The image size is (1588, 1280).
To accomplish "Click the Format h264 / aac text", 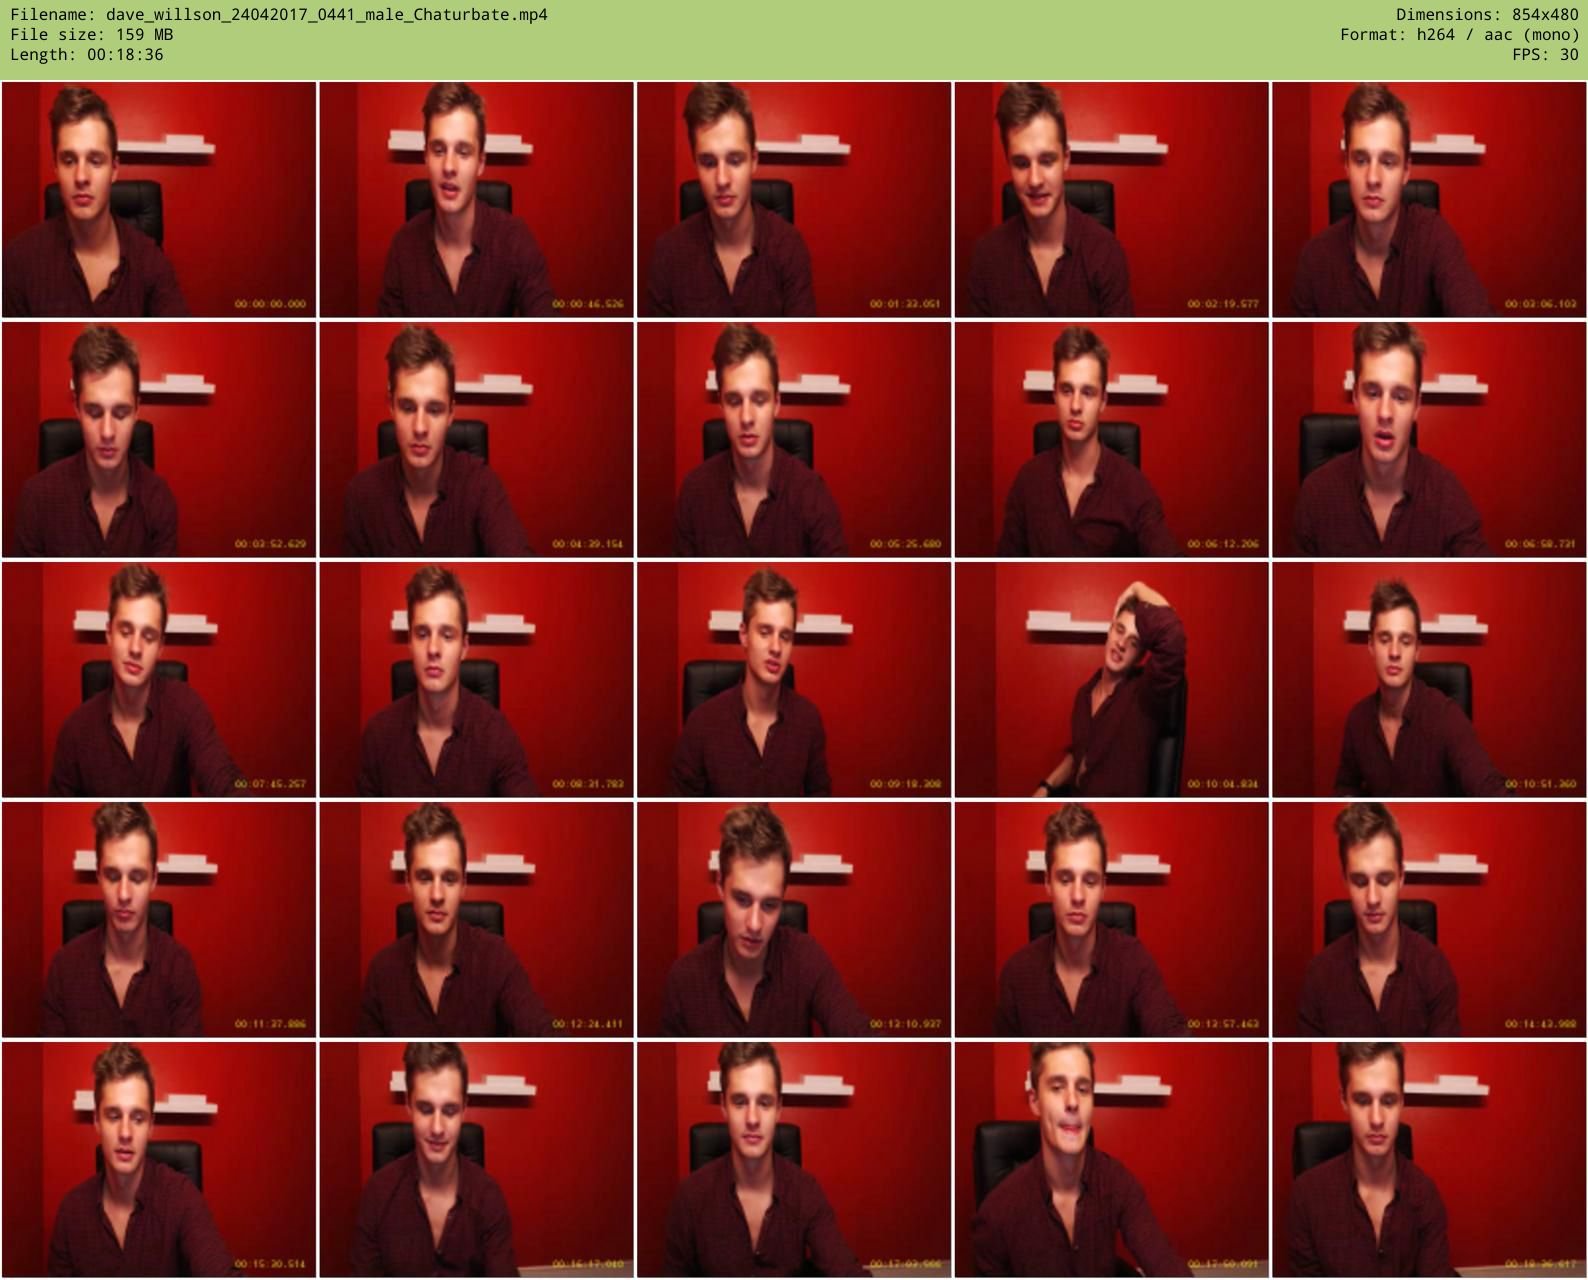I will pos(1459,35).
